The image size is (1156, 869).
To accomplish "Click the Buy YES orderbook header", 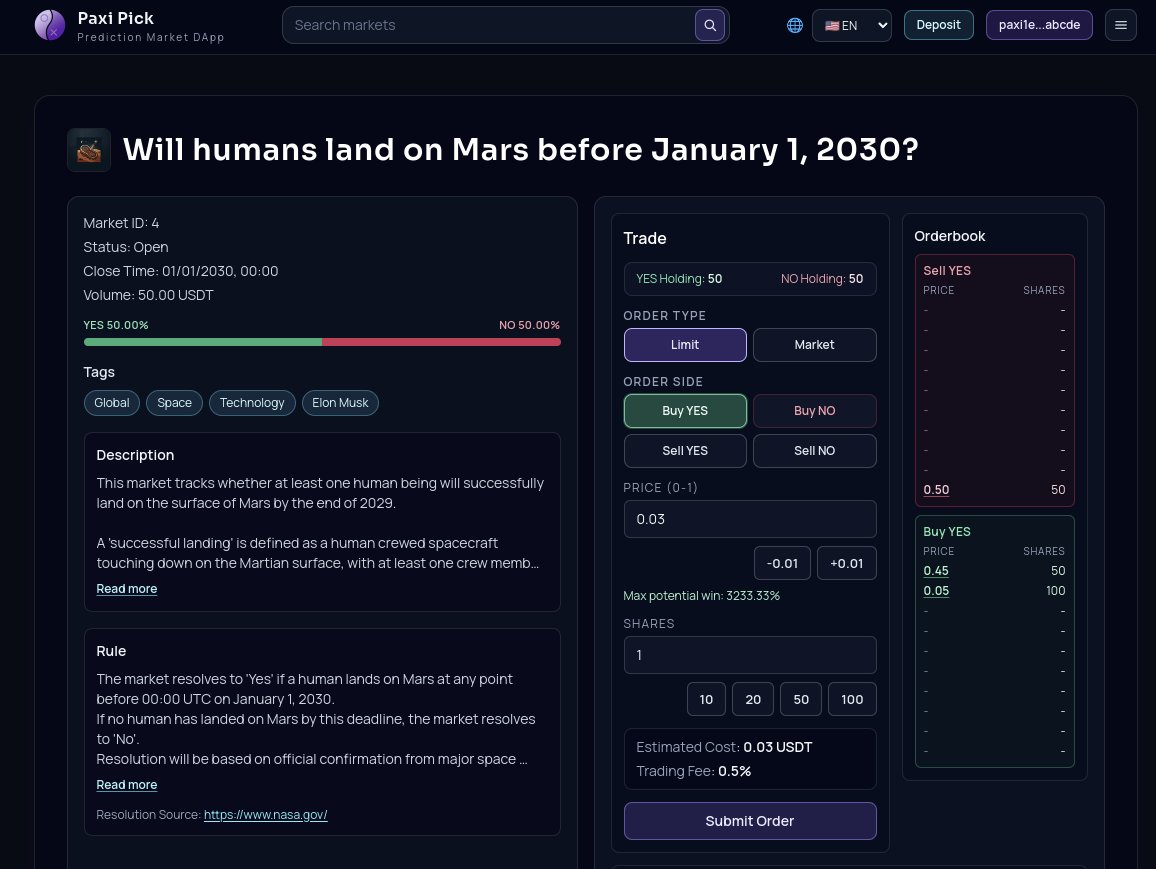I will click(x=947, y=531).
